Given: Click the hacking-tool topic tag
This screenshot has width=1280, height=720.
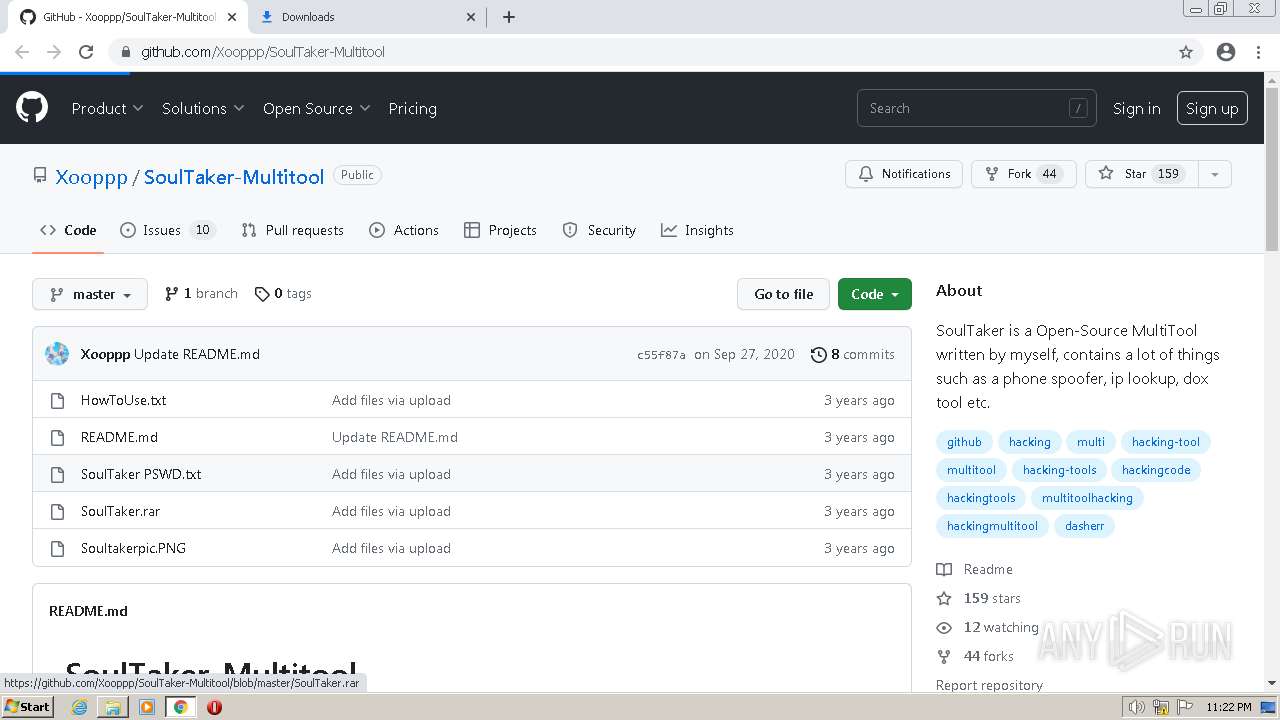Looking at the screenshot, I should (1165, 442).
